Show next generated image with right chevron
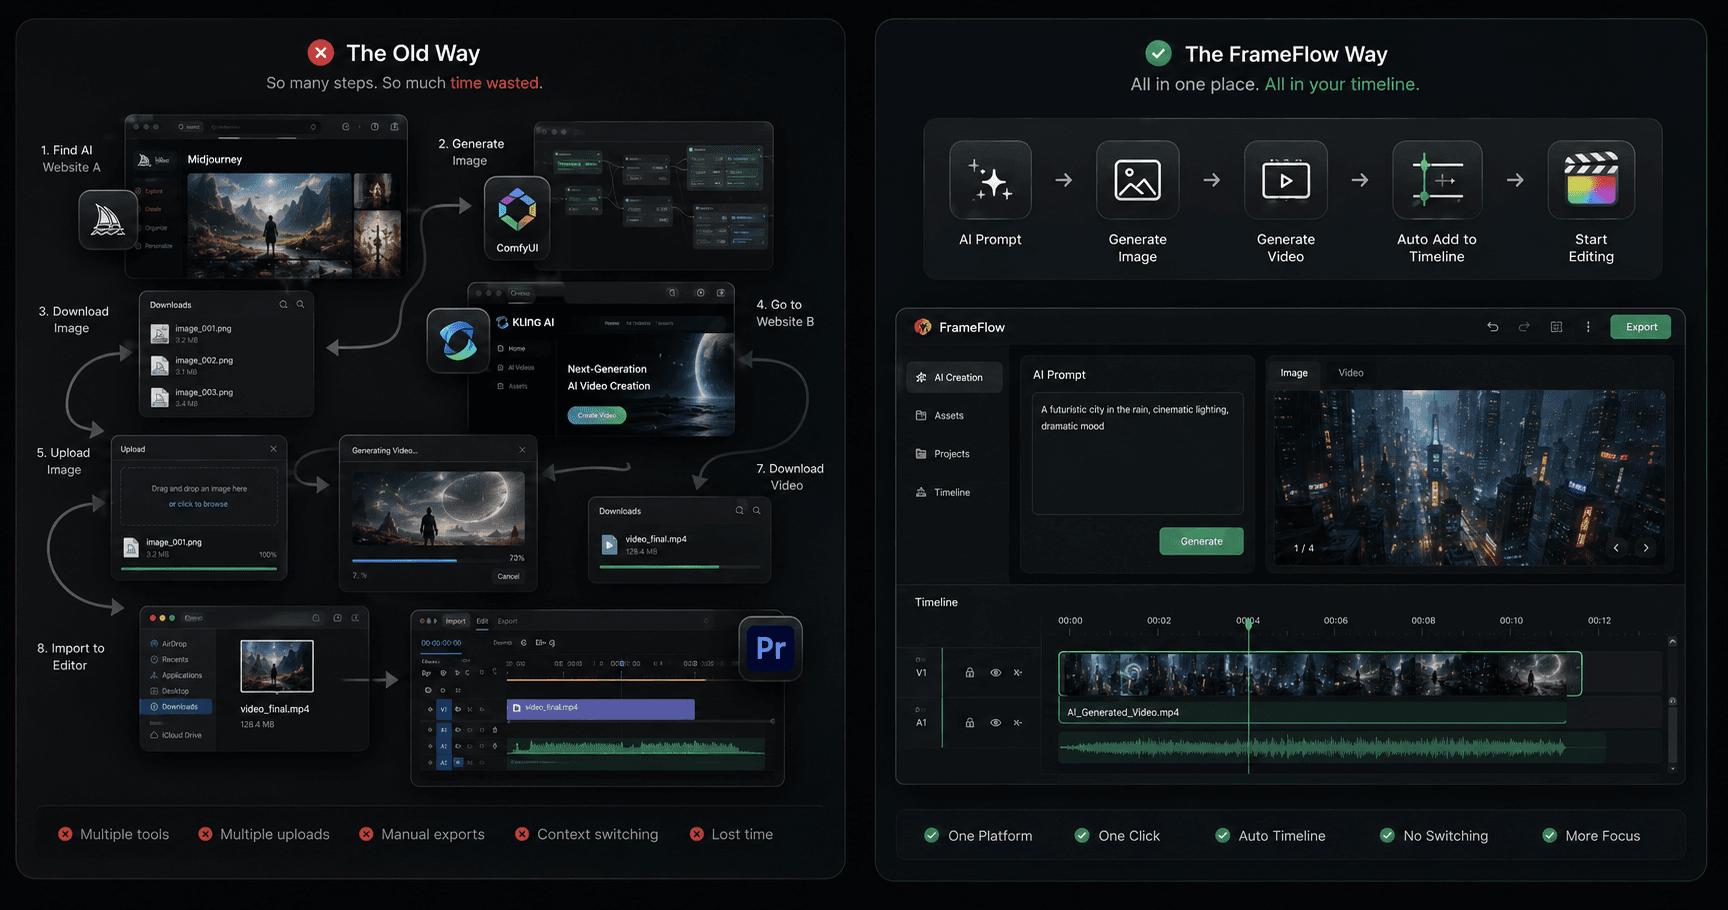1728x910 pixels. coord(1646,547)
